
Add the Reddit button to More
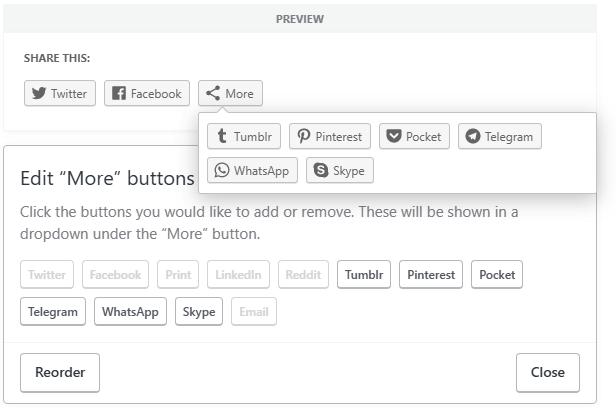303,275
